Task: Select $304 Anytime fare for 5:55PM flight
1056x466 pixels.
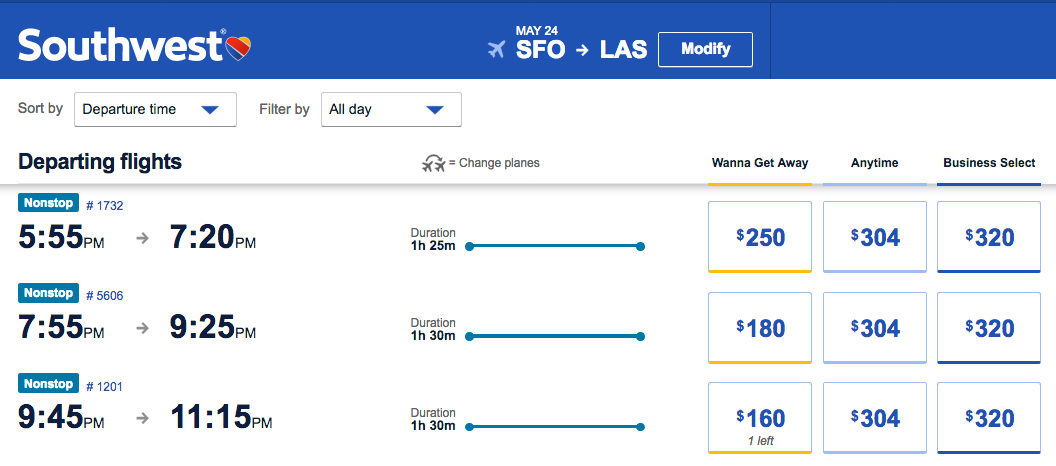Action: [x=875, y=237]
